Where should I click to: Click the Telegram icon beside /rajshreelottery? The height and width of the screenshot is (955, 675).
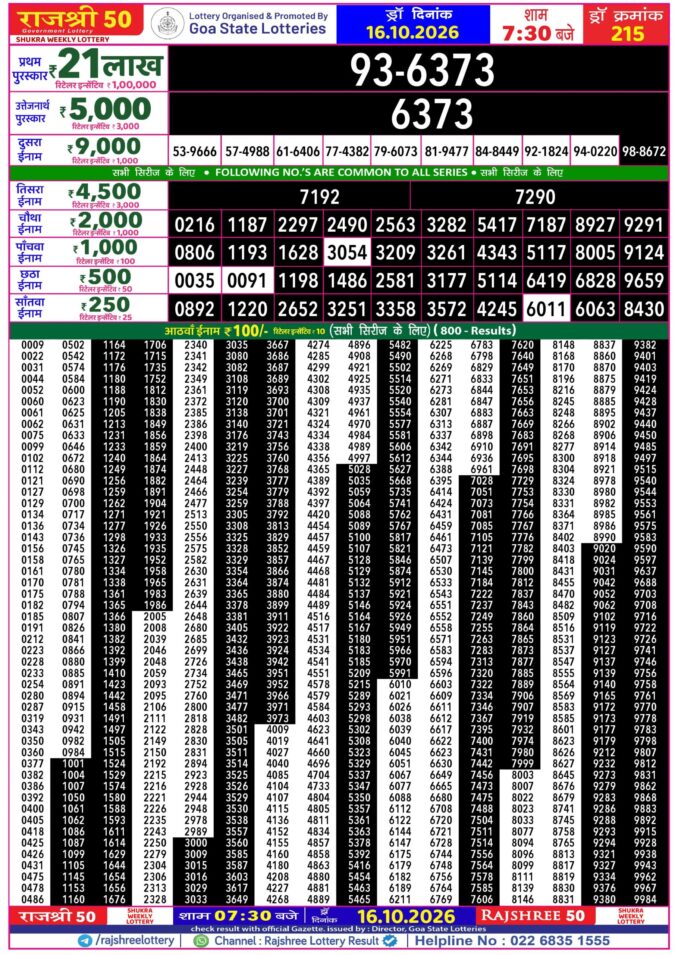(x=85, y=941)
